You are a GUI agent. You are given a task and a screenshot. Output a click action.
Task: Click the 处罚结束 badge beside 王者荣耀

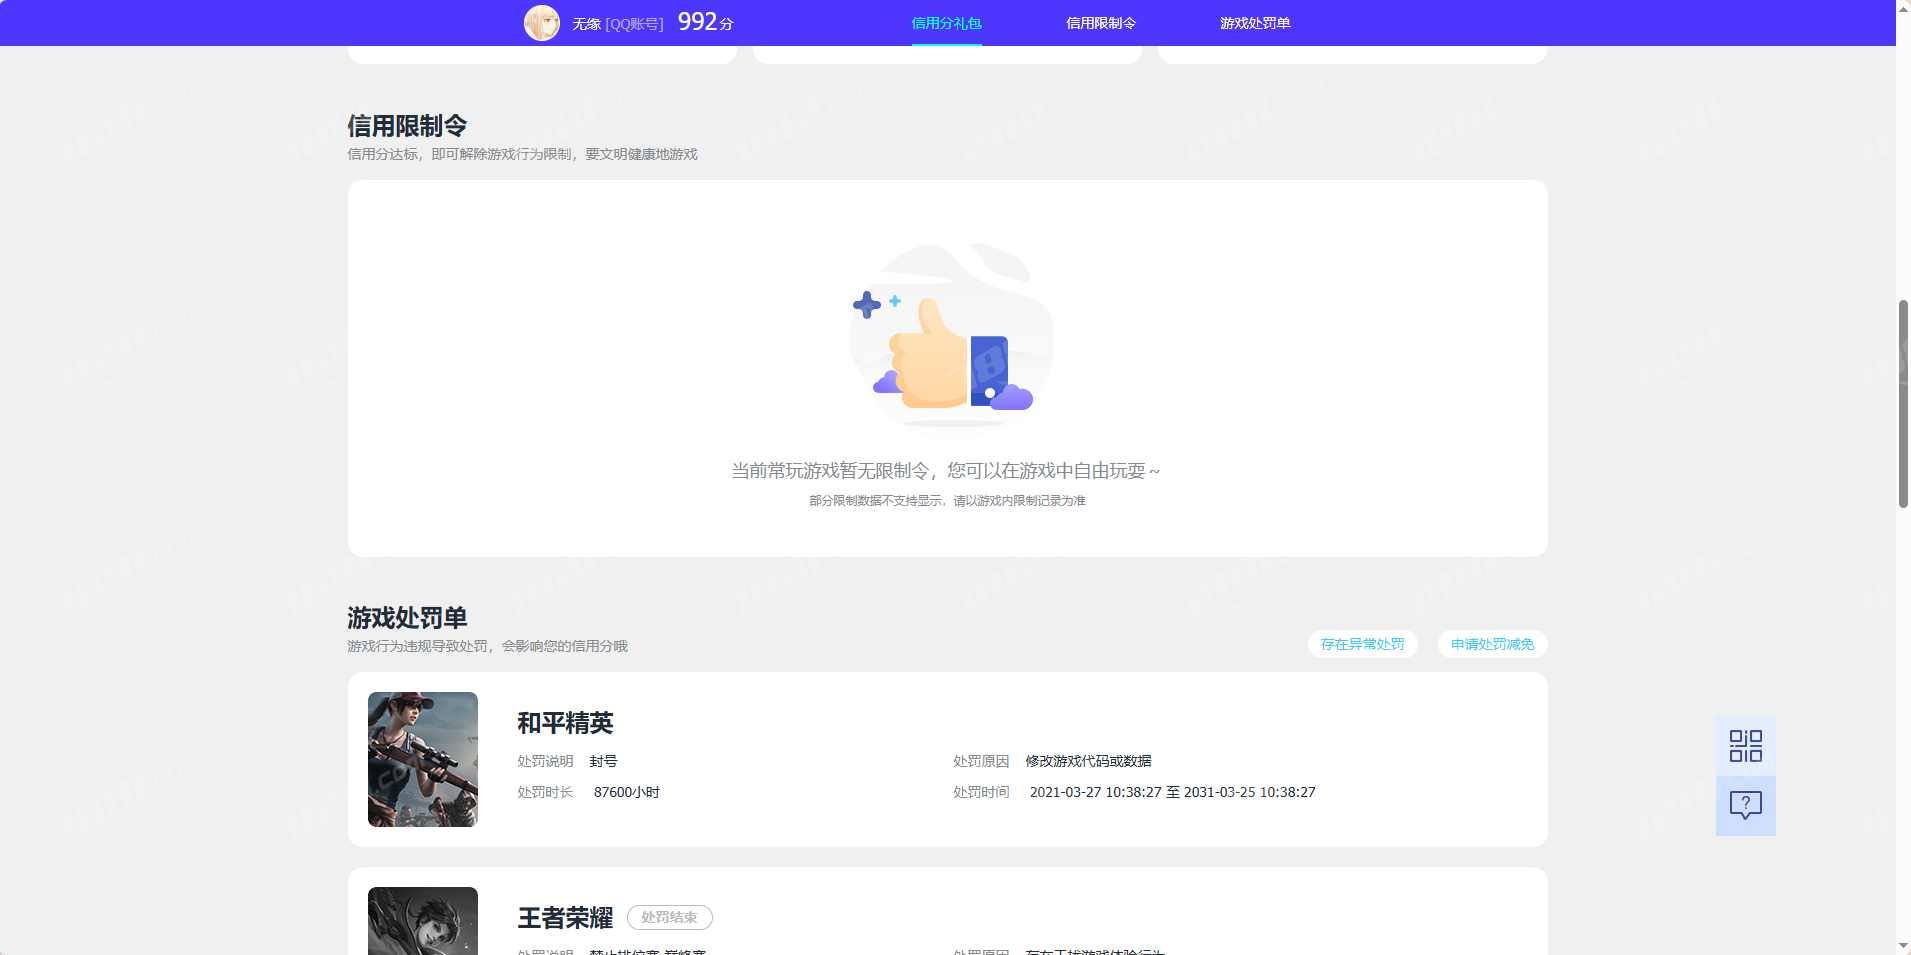point(669,917)
